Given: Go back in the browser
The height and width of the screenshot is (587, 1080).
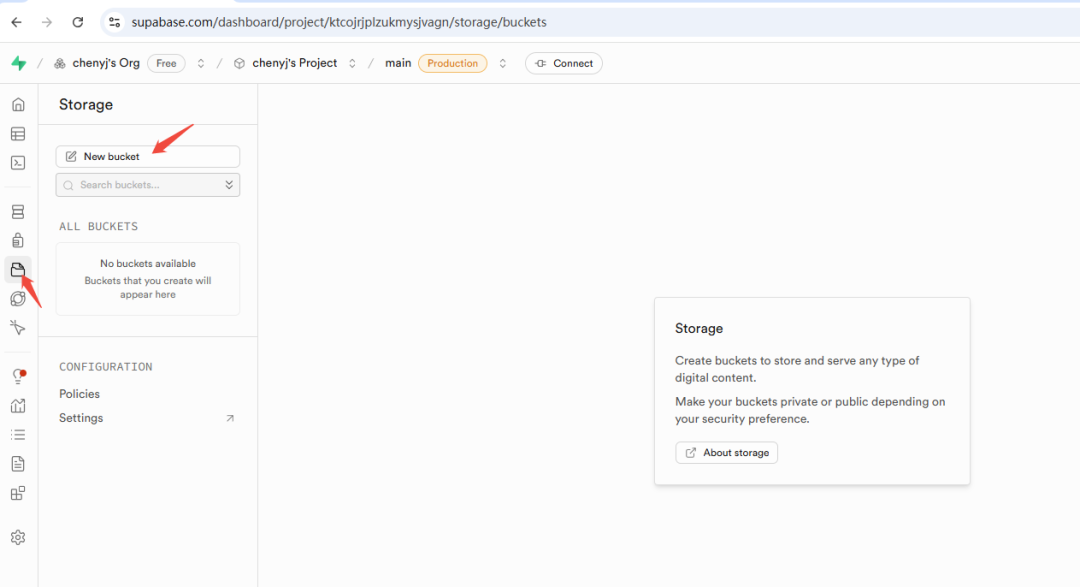Looking at the screenshot, I should 17,22.
